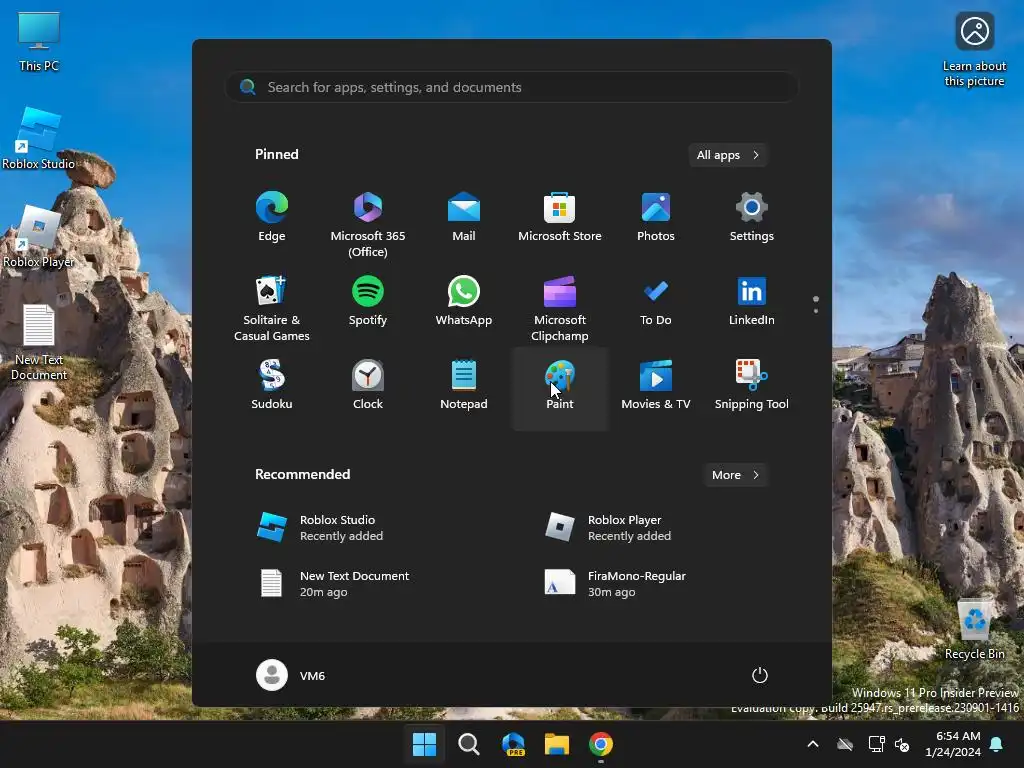Launch Spotify

[x=368, y=301]
